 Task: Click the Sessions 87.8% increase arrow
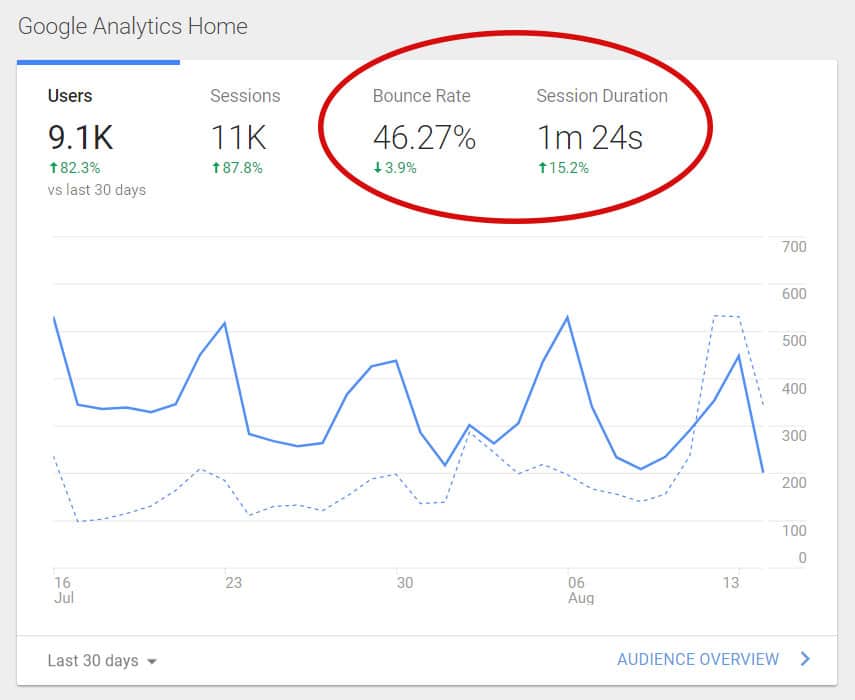coord(216,167)
